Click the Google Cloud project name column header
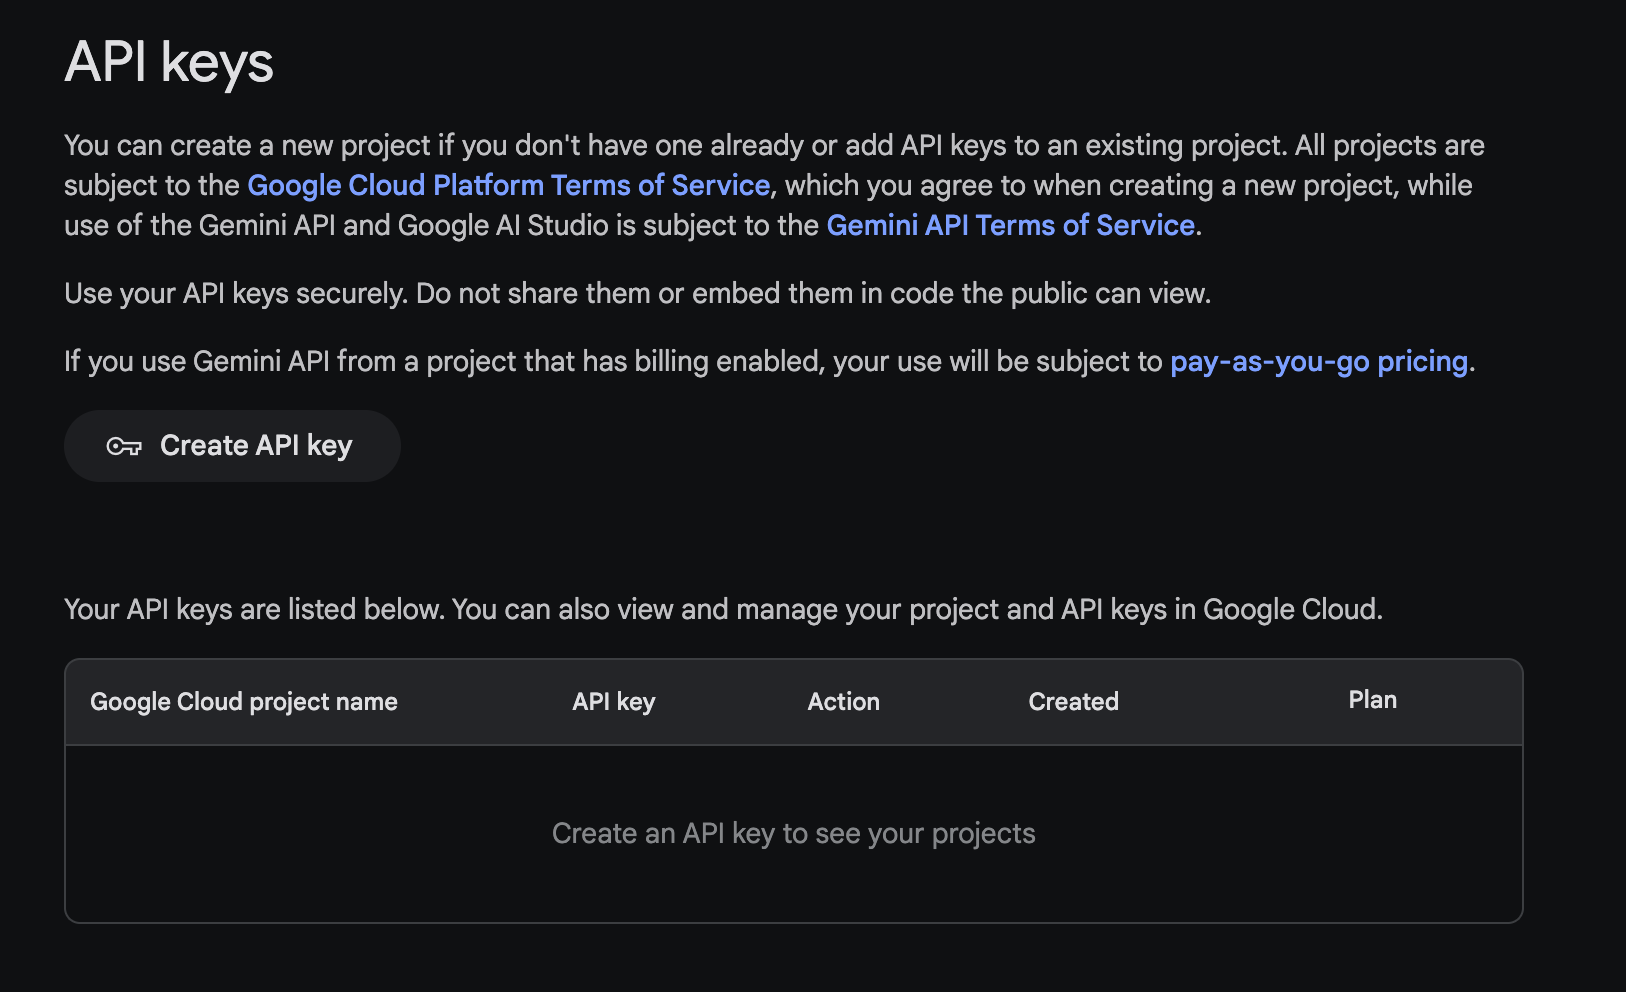 244,702
